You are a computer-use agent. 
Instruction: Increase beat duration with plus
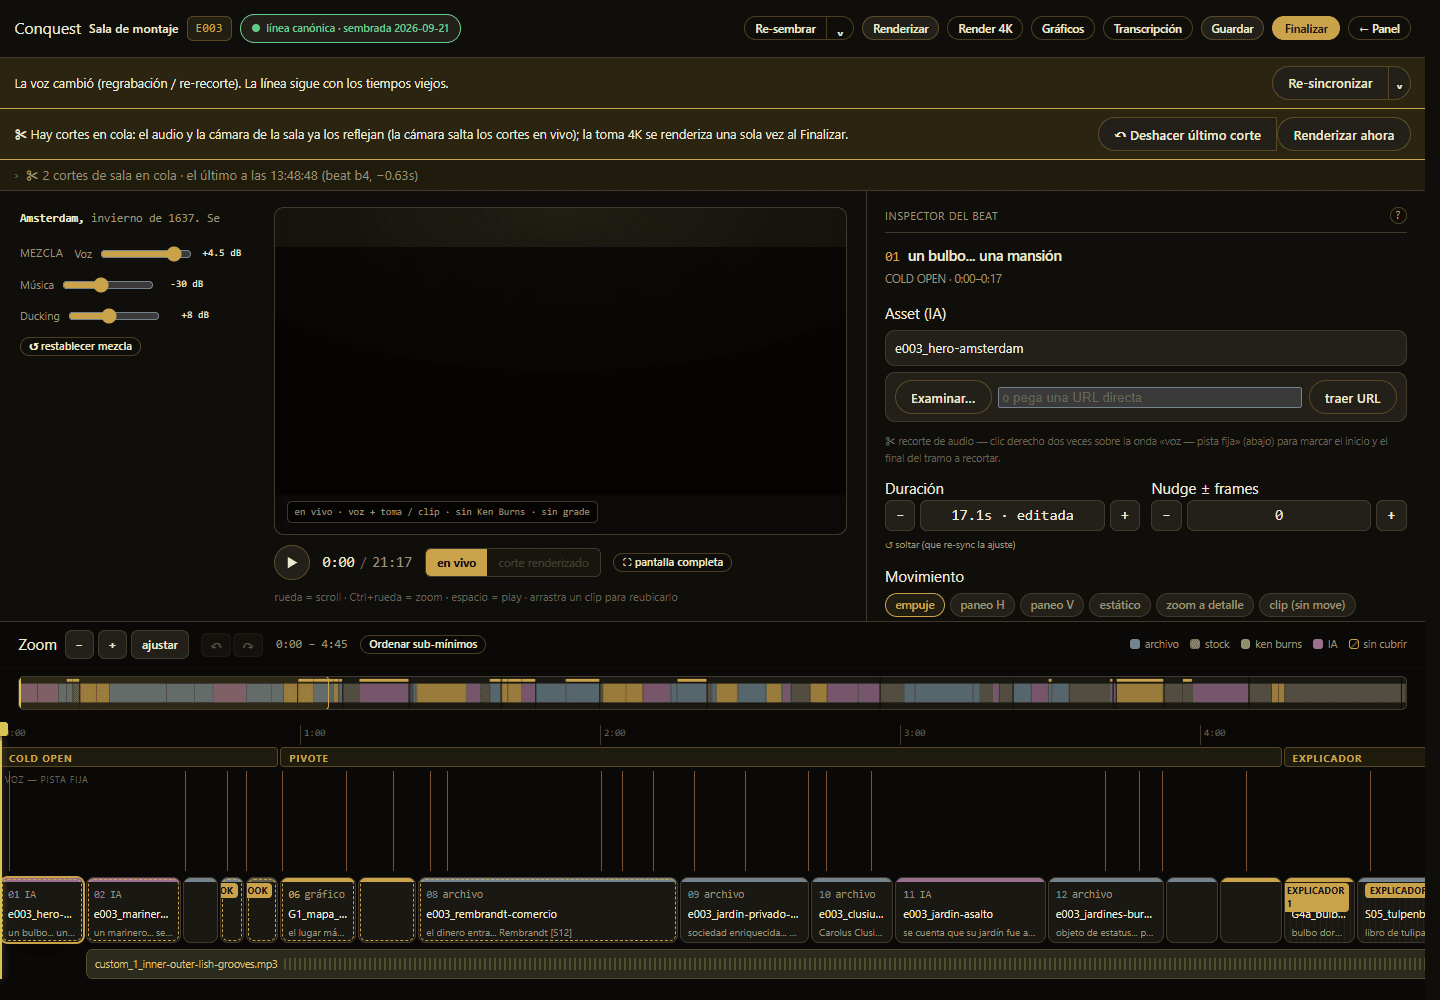click(1125, 515)
